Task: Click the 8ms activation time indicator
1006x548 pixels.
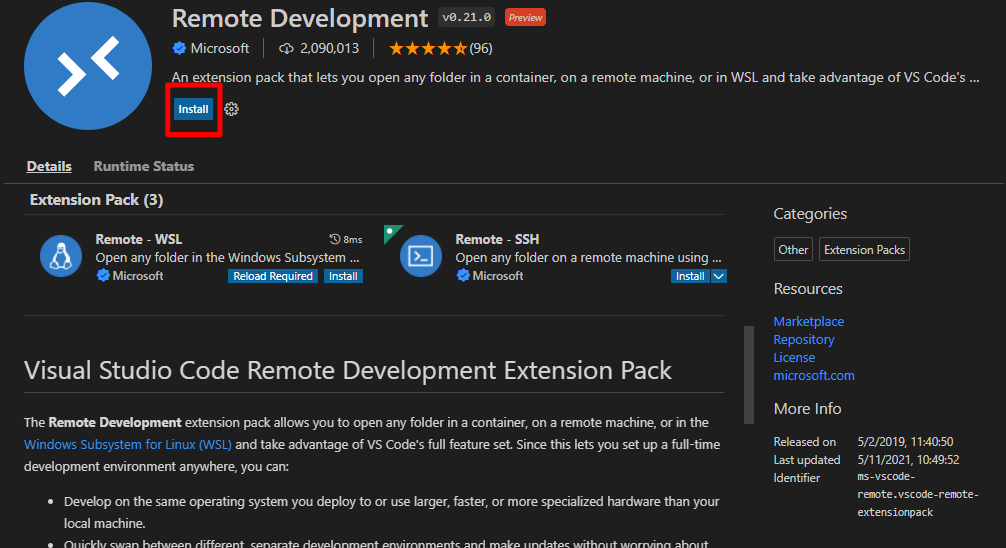Action: tap(346, 240)
